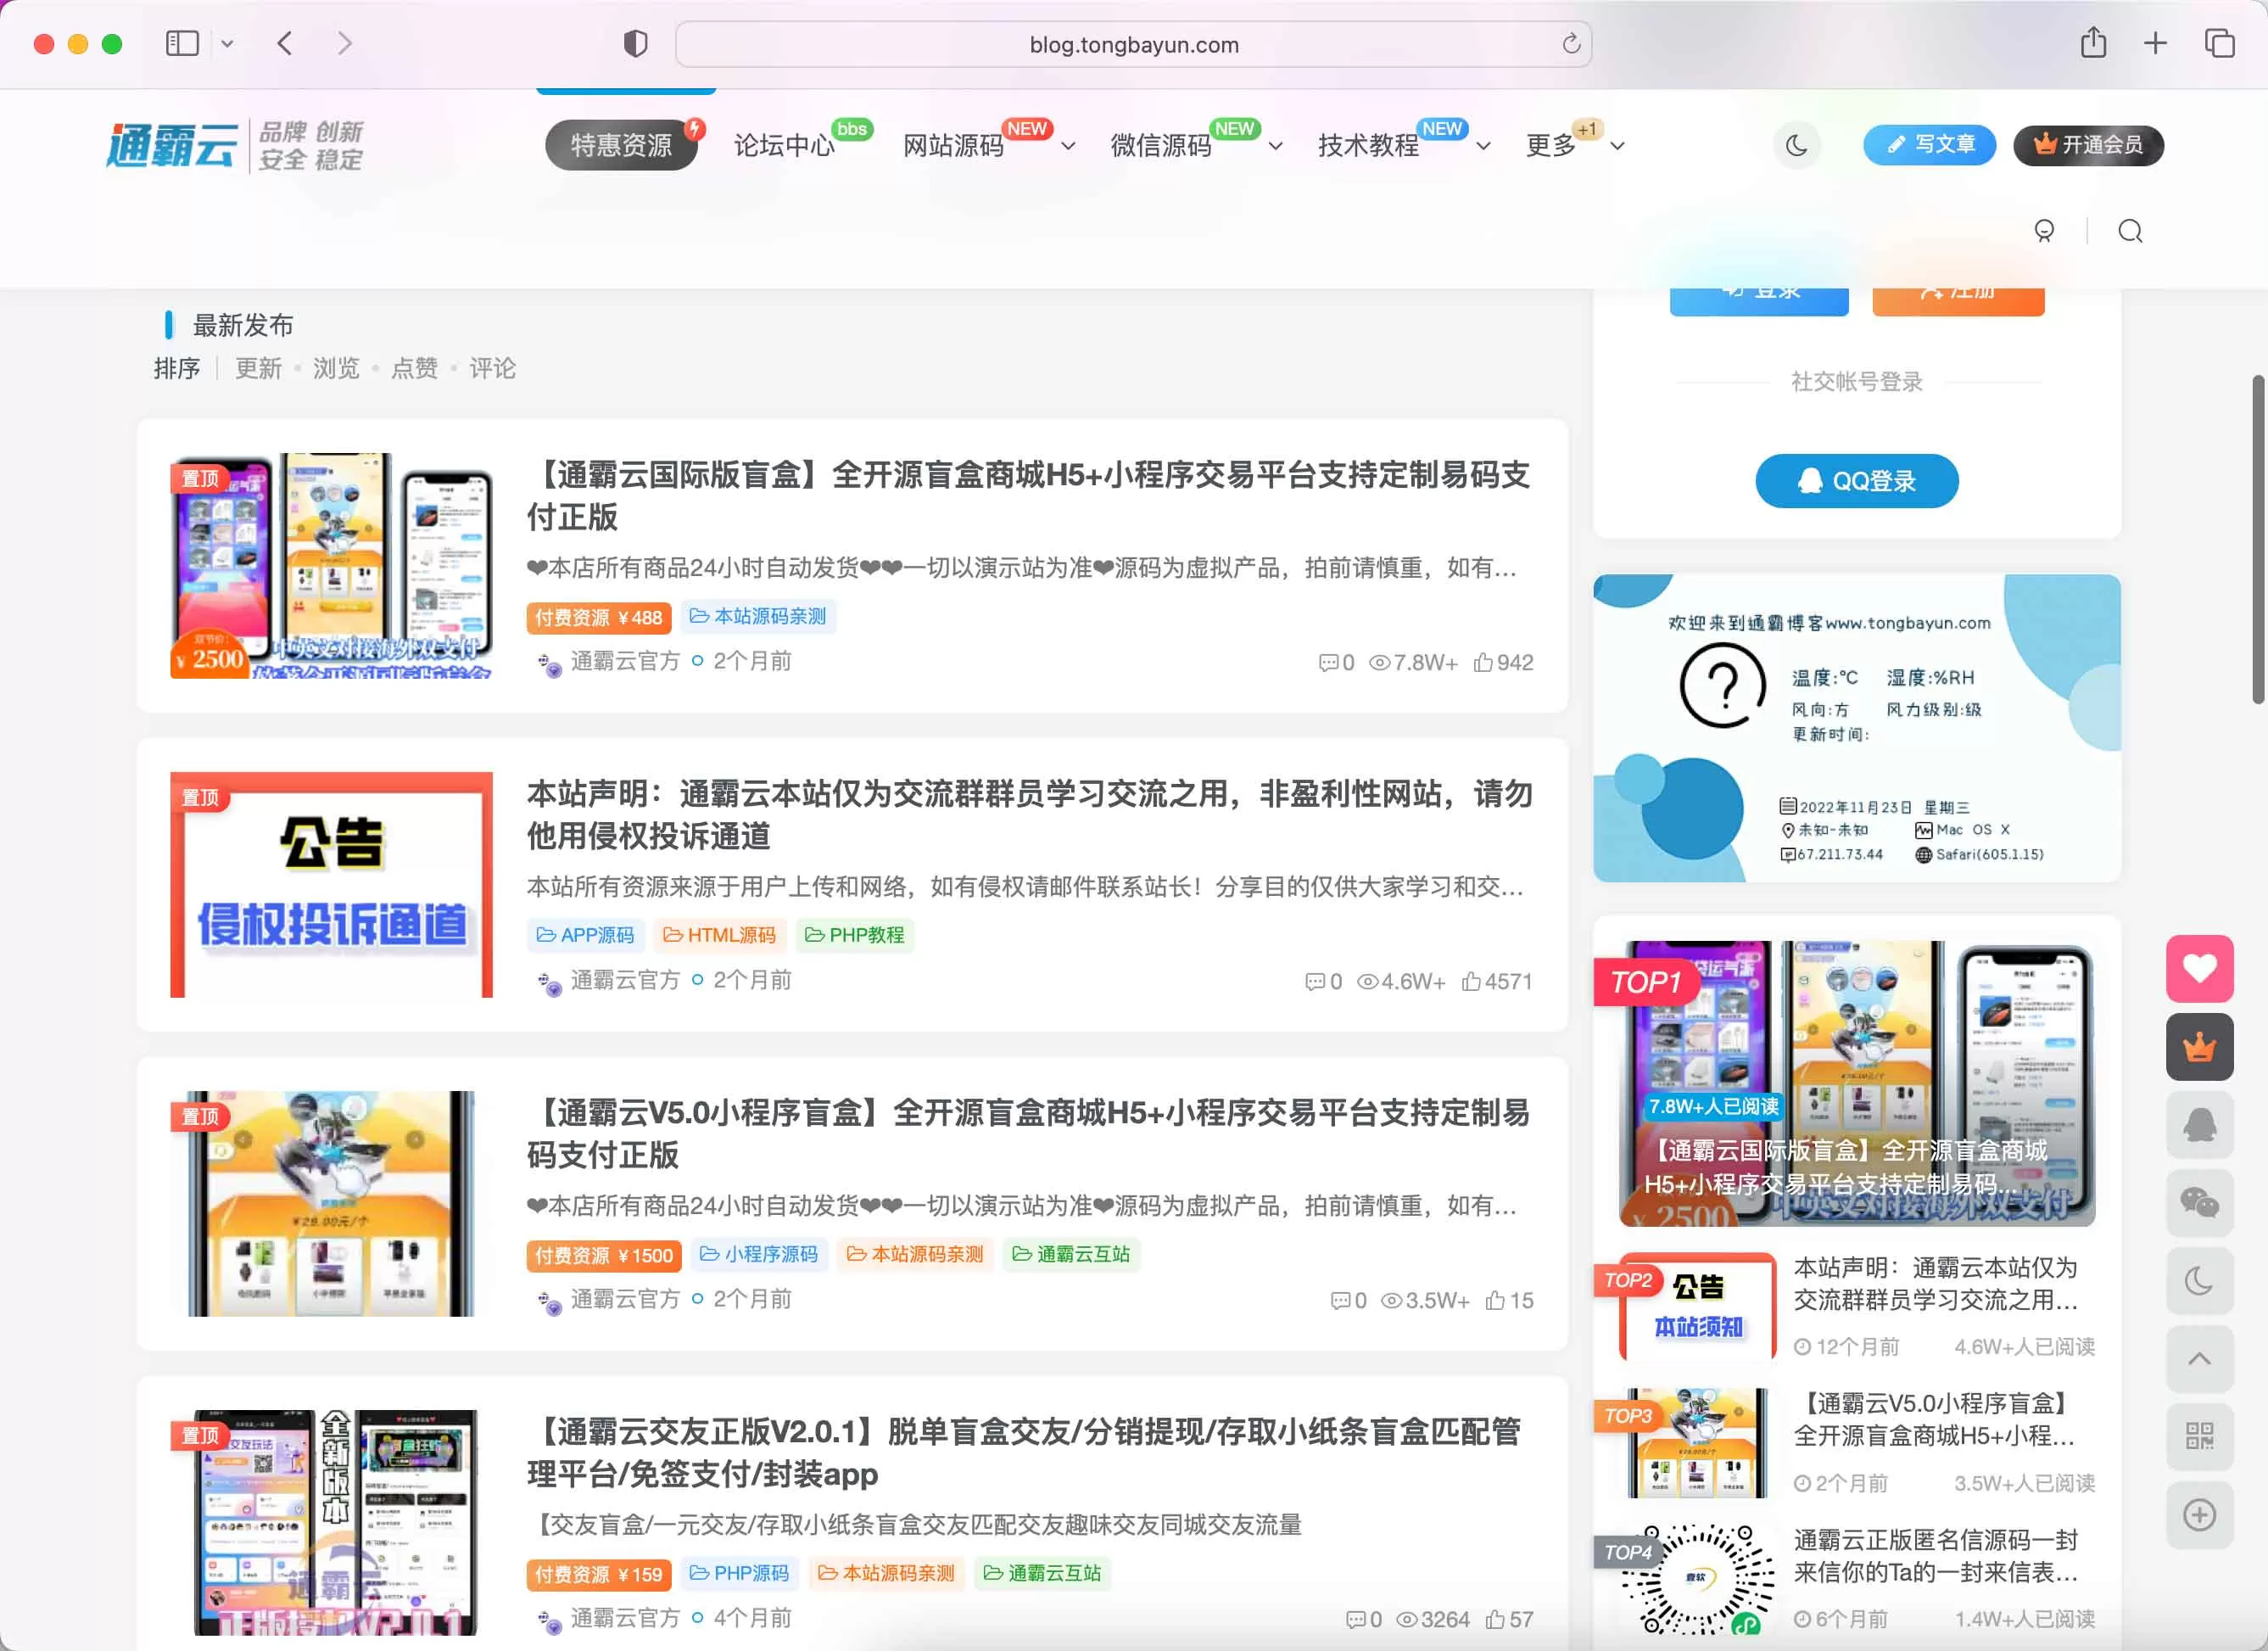This screenshot has width=2268, height=1651.
Task: Click the 写文章 button
Action: click(x=1929, y=145)
